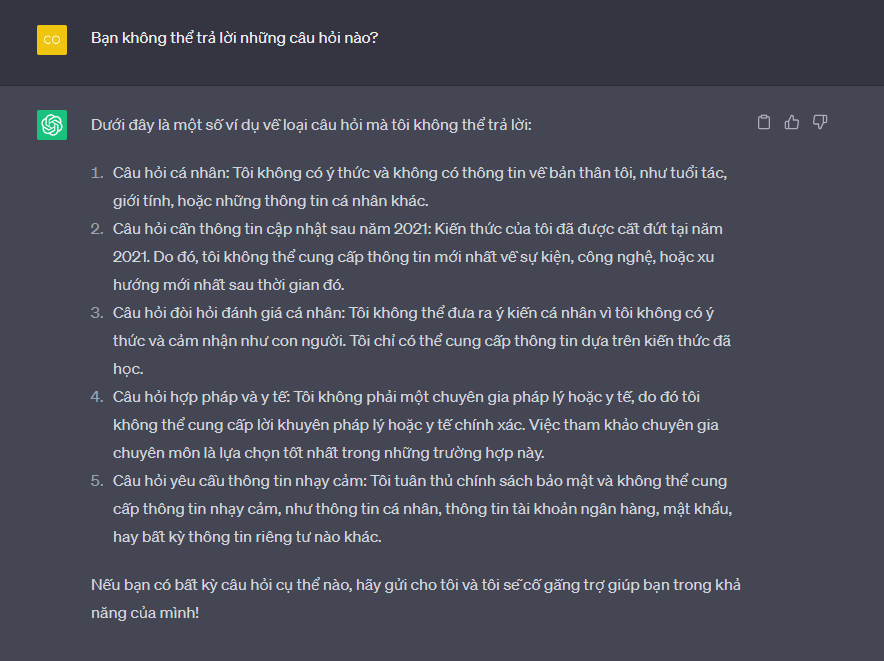Click the line 'hướng mới nhất sau thời gian đó'
This screenshot has height=661, width=884.
[230, 285]
